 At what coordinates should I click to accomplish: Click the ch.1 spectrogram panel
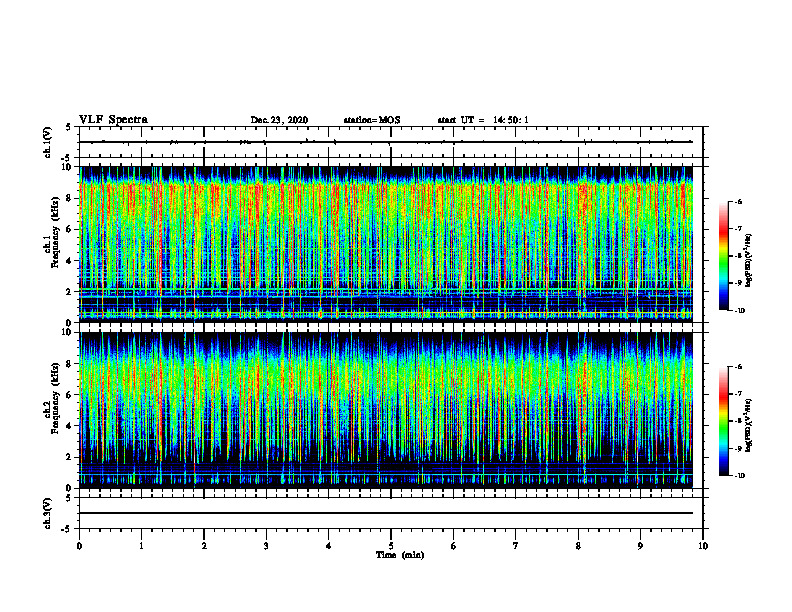[x=386, y=244]
